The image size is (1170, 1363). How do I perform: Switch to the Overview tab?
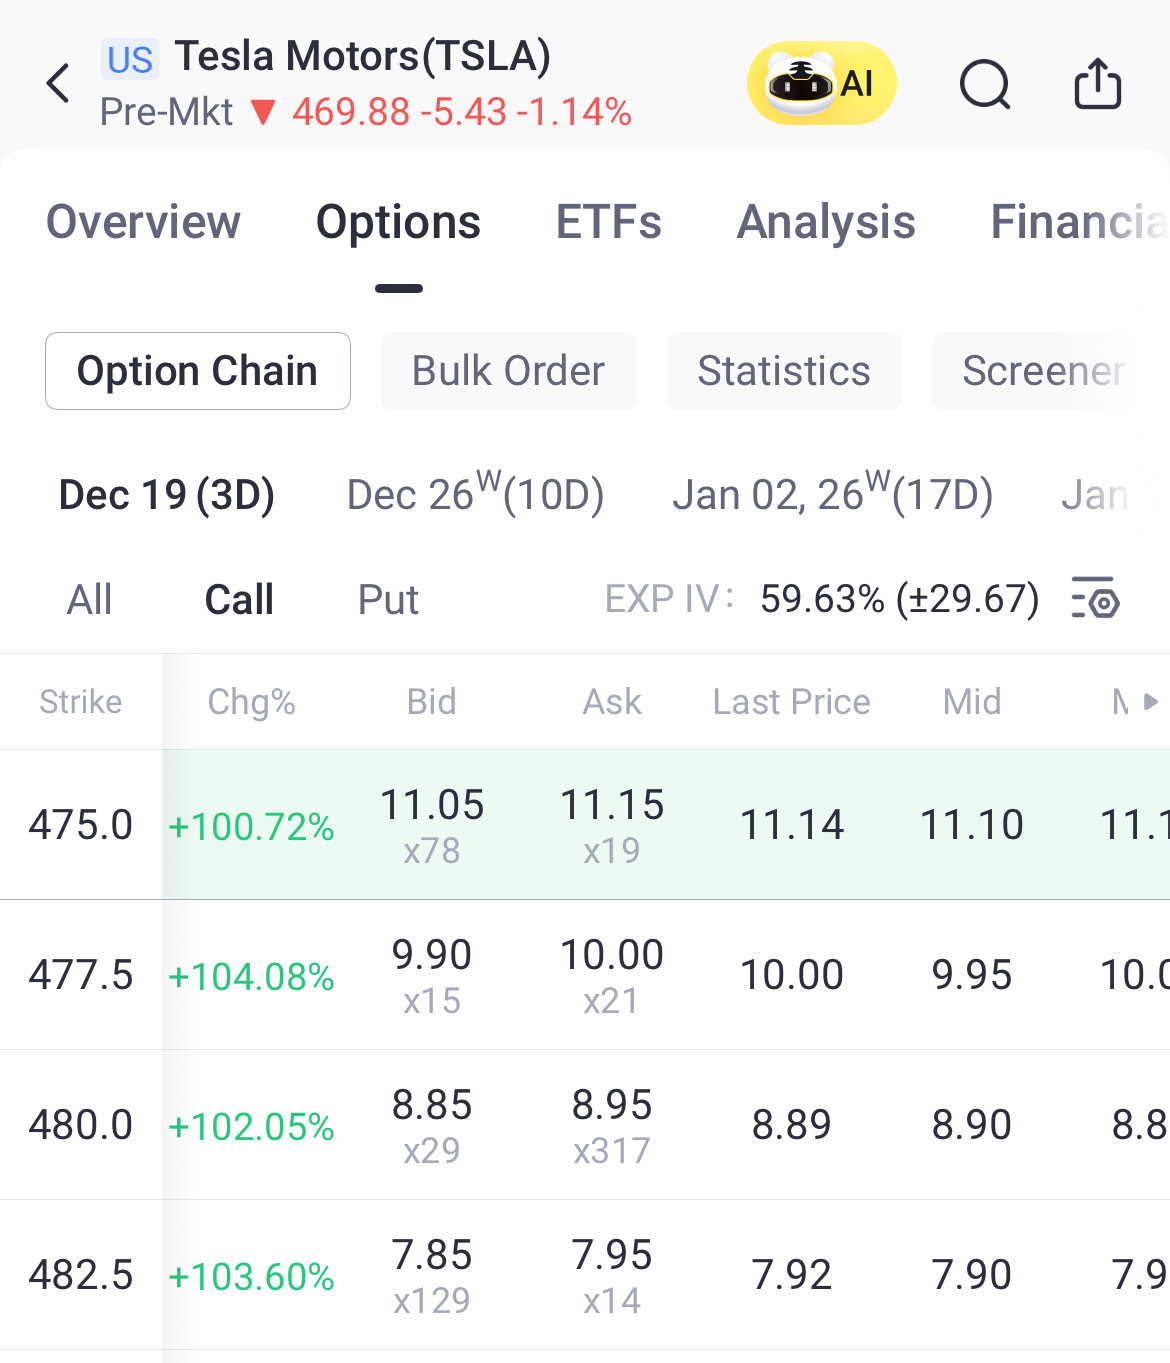click(144, 222)
